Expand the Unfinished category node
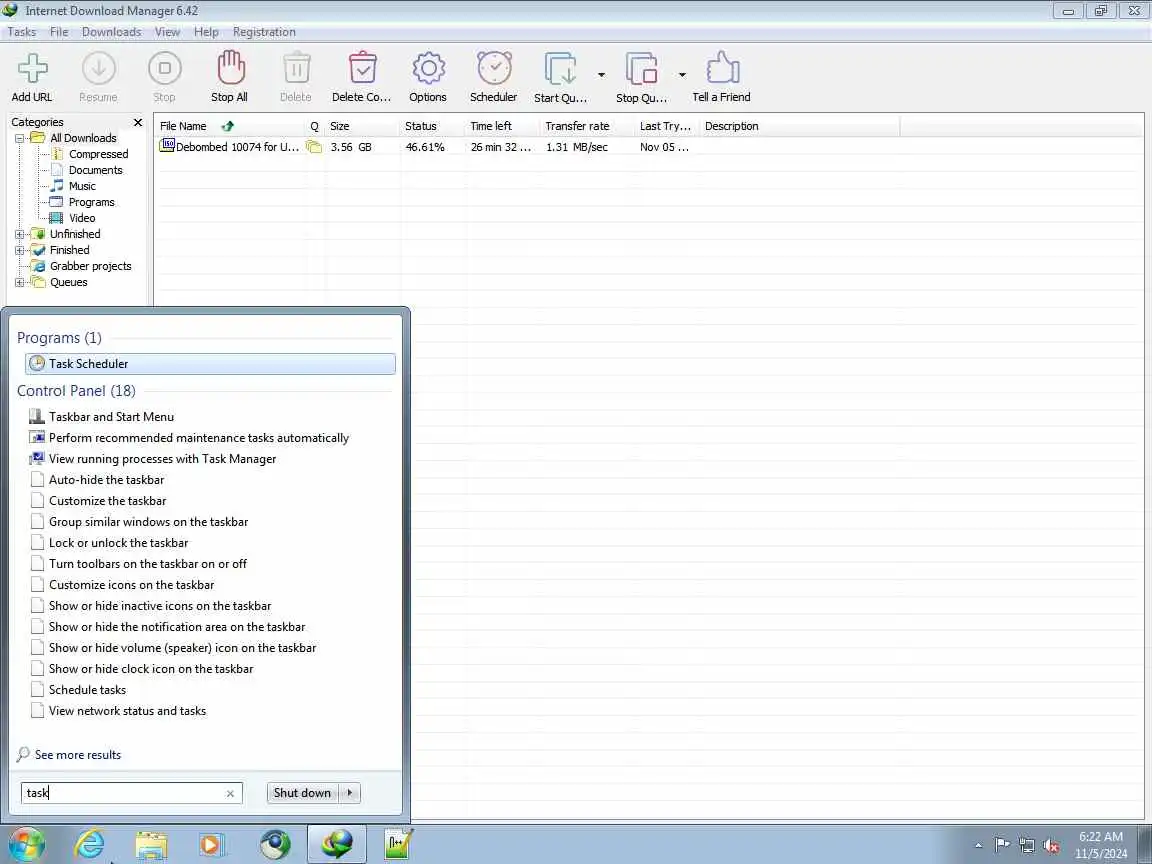 point(20,234)
